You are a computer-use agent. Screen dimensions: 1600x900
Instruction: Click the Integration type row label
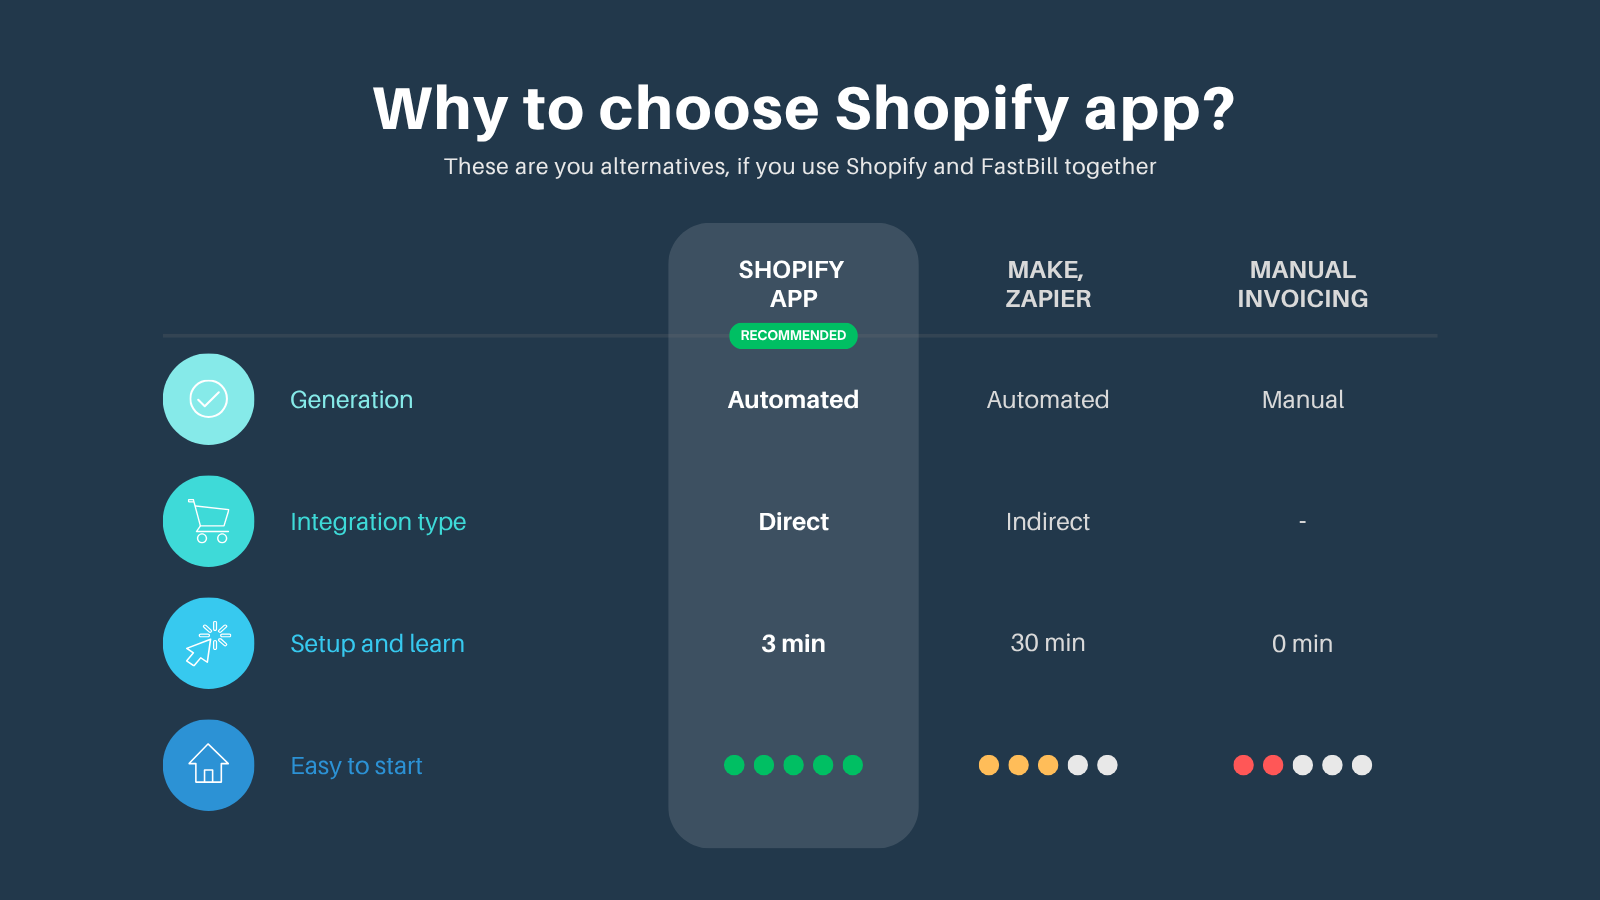coord(378,522)
